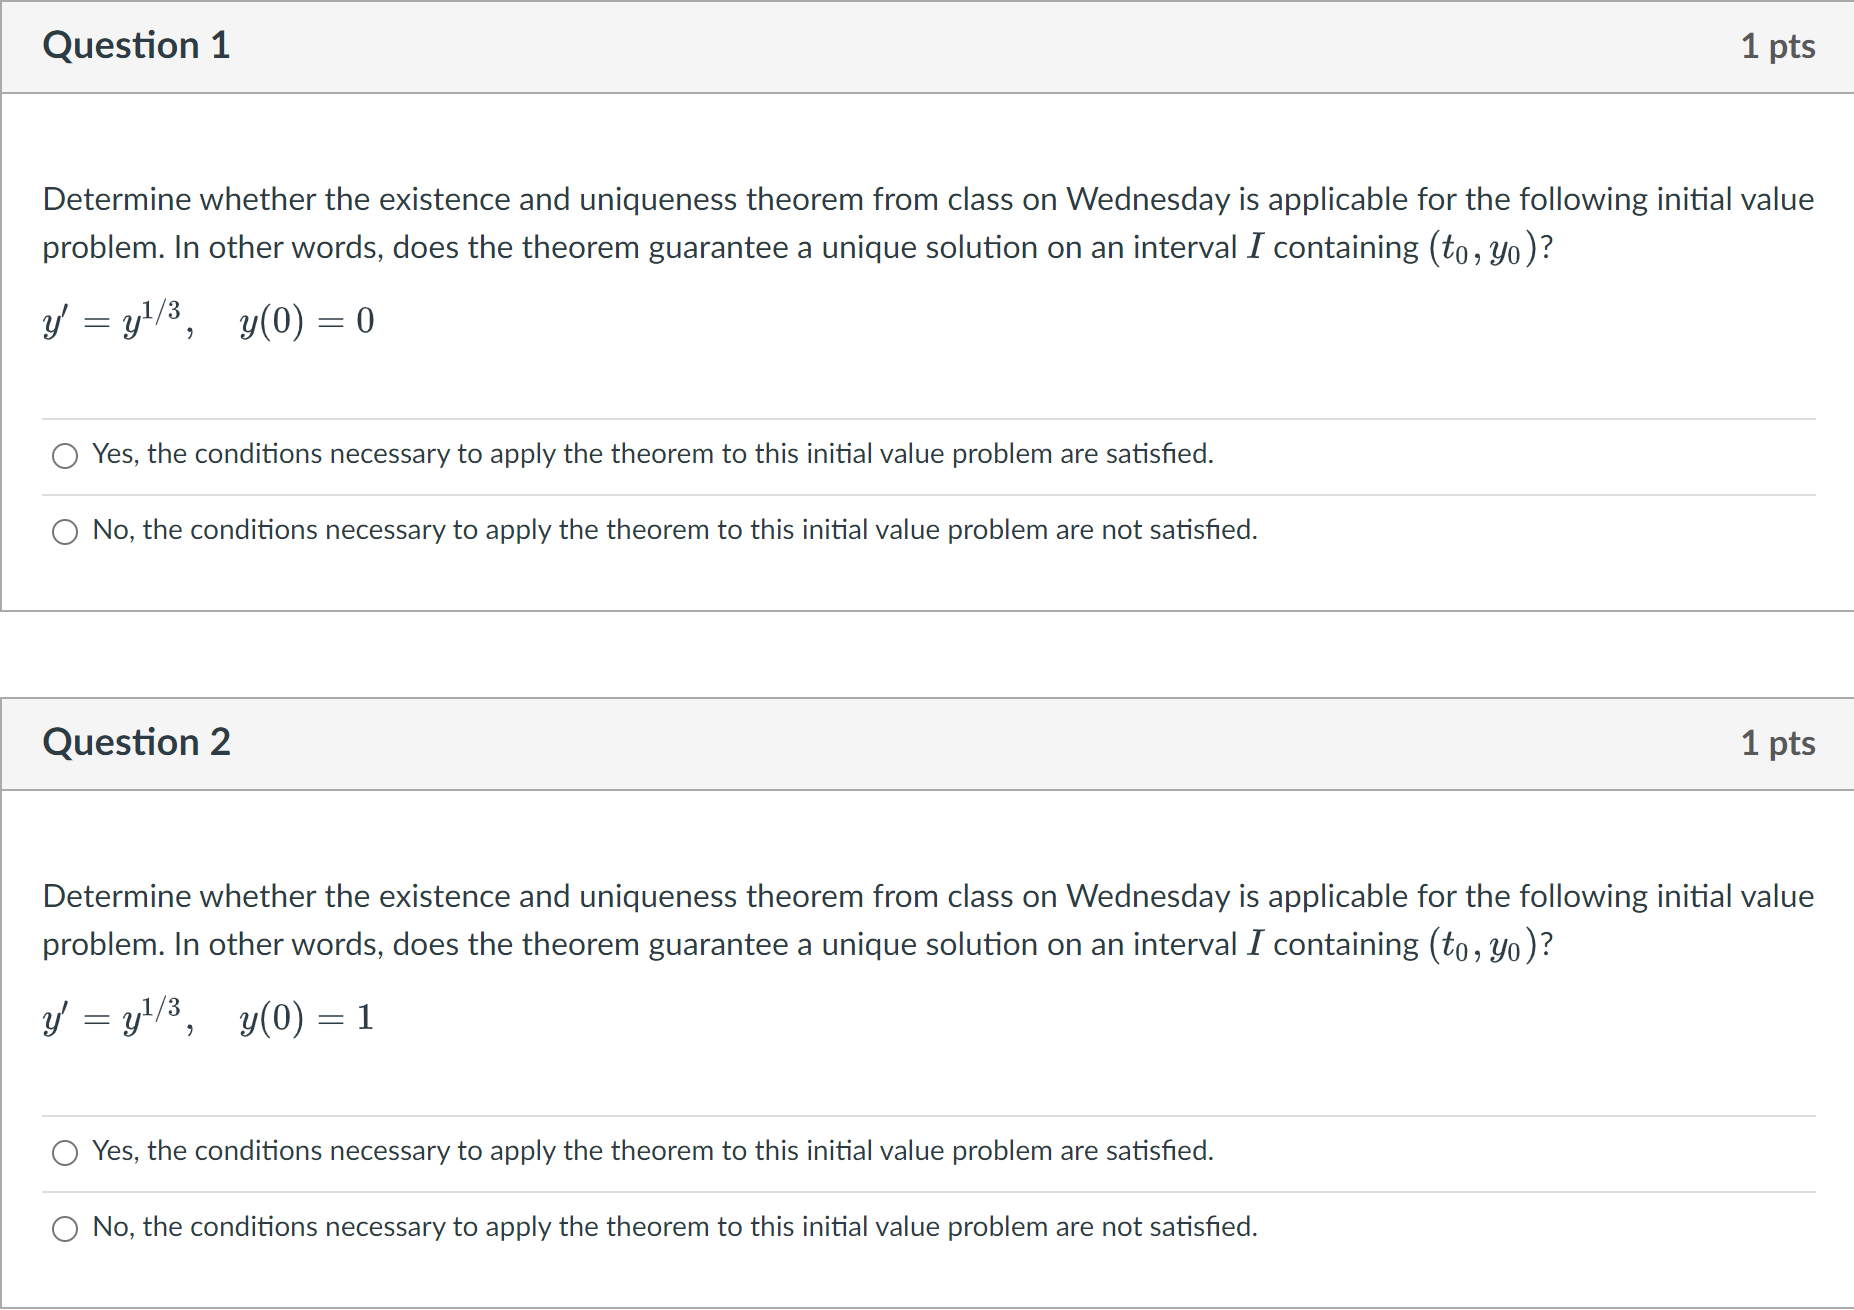Viewport: 1854px width, 1310px height.
Task: Click the "Question 2" header
Action: pyautogui.click(x=136, y=743)
